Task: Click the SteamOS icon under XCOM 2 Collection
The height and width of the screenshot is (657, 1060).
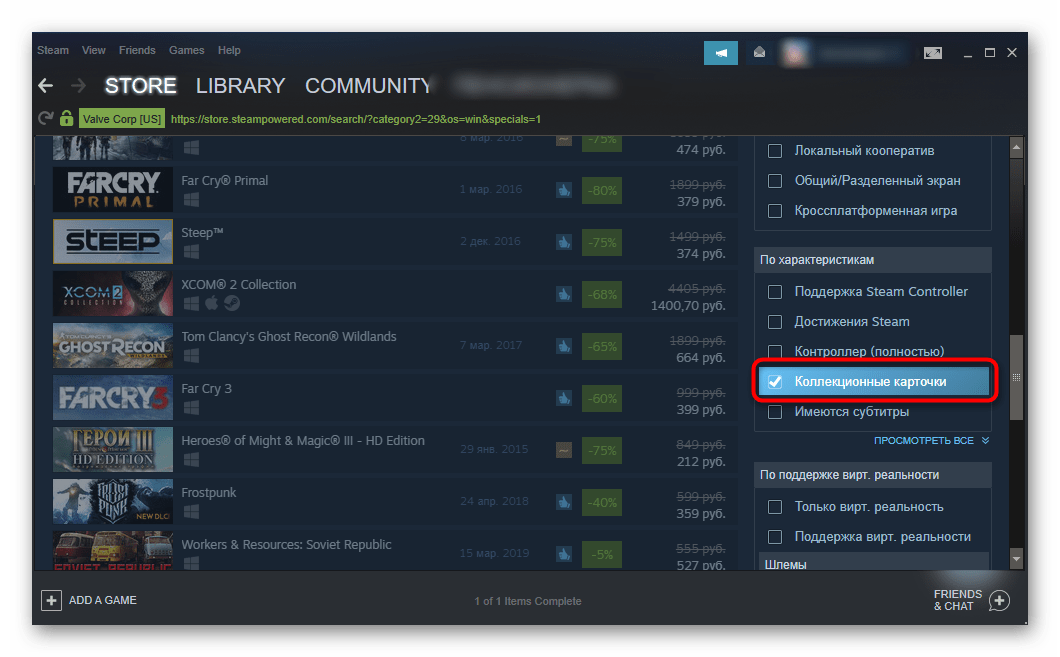Action: [232, 303]
